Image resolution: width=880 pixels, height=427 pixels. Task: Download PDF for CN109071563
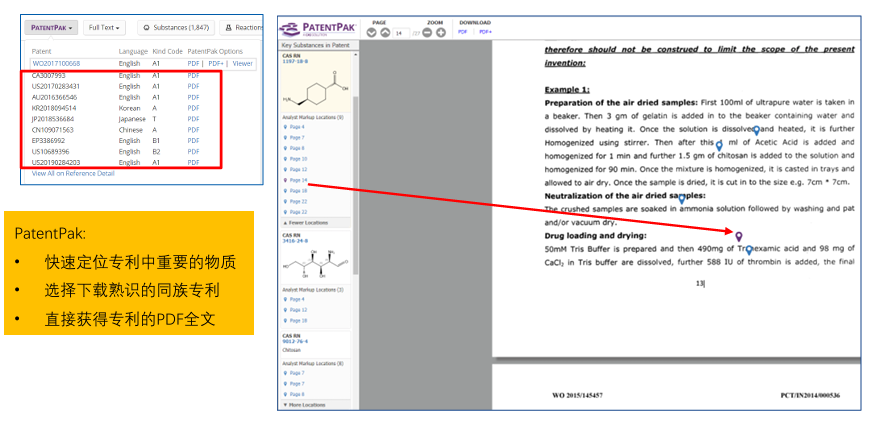(193, 130)
